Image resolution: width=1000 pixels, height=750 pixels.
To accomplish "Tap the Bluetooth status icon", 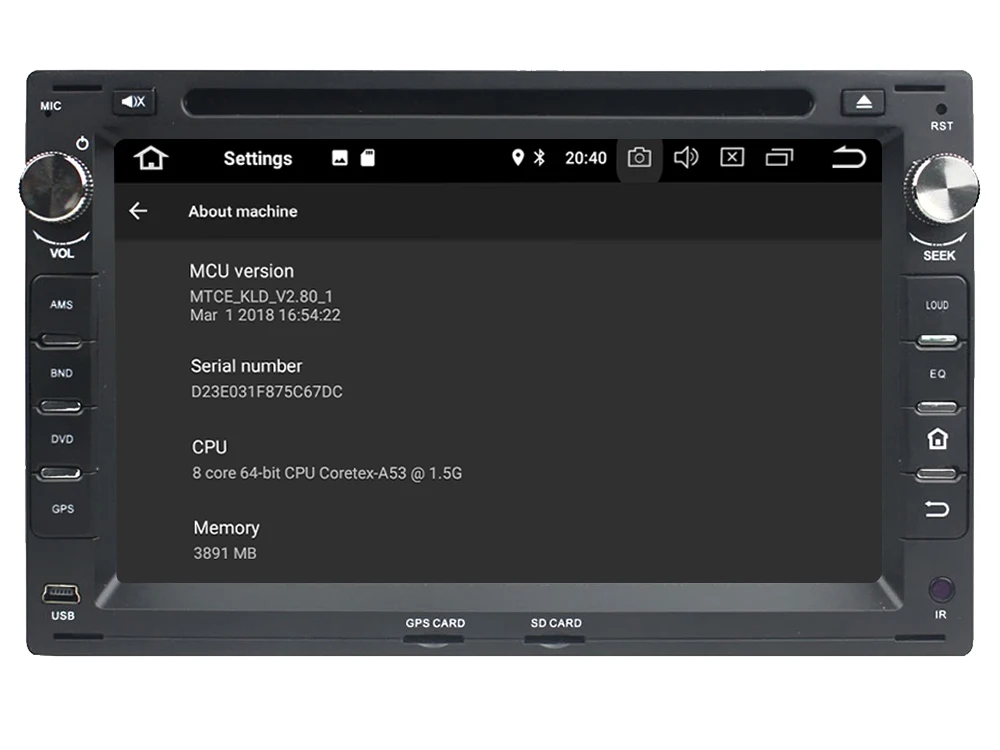I will 540,158.
